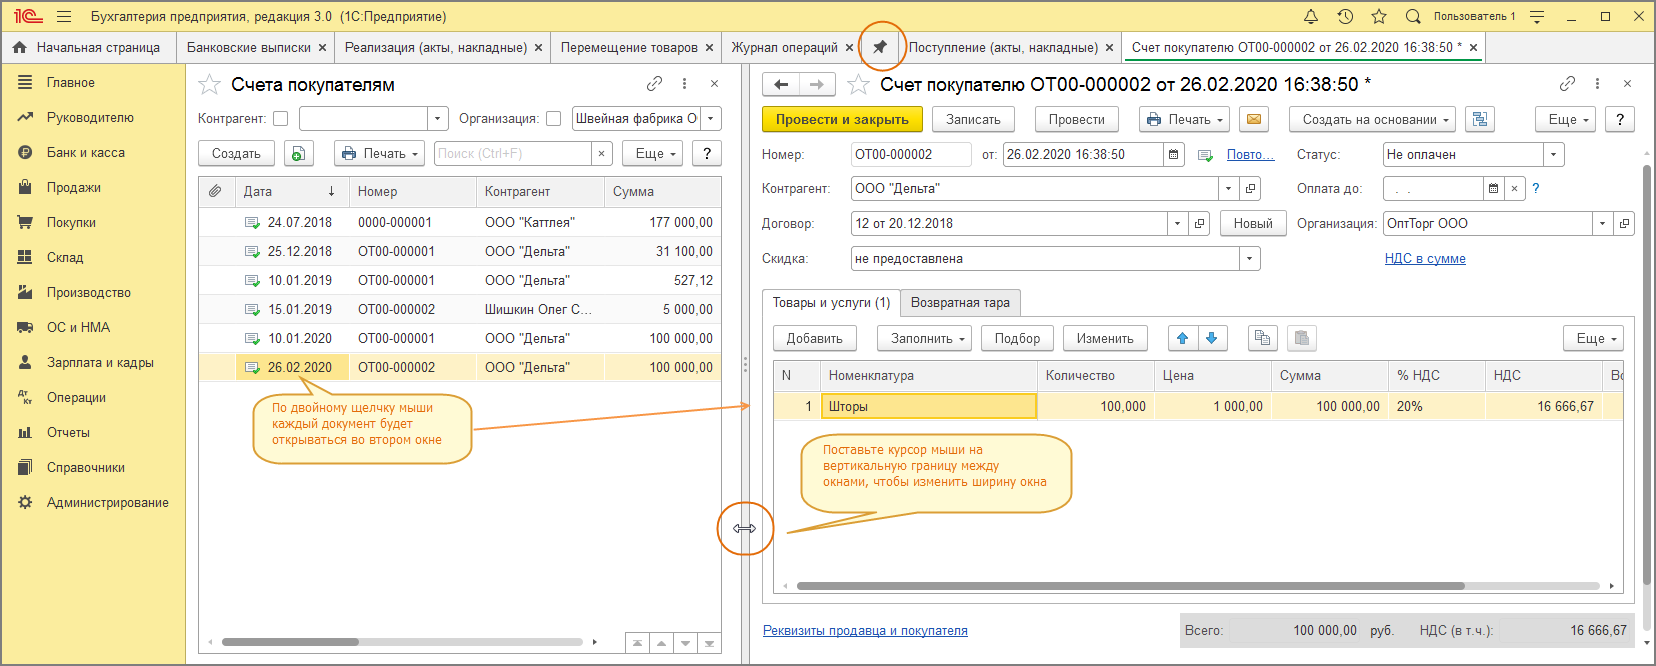Move row down with blue down arrow
The width and height of the screenshot is (1656, 666).
point(1212,338)
